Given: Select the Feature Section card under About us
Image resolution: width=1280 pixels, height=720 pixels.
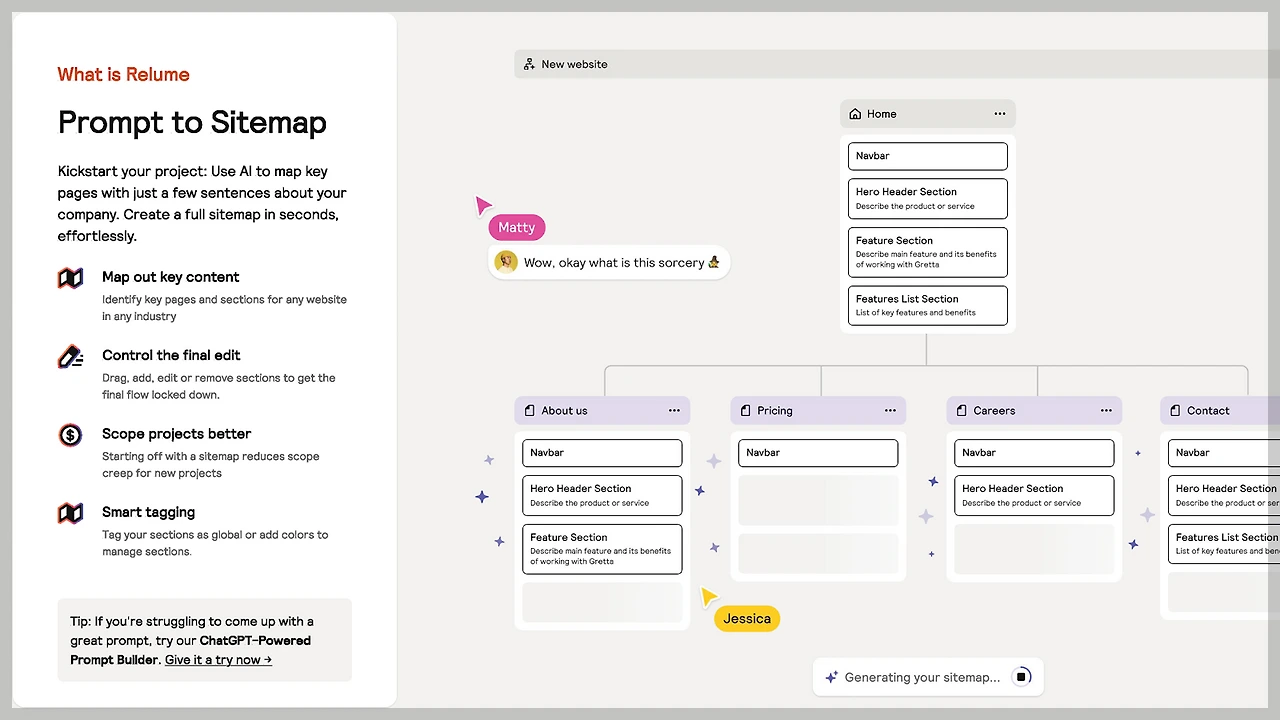Looking at the screenshot, I should [x=602, y=549].
